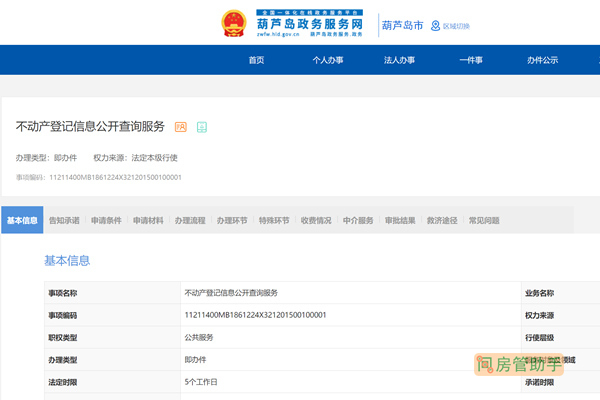
Task: Click the 事项编码 row label
Action: click(x=63, y=315)
